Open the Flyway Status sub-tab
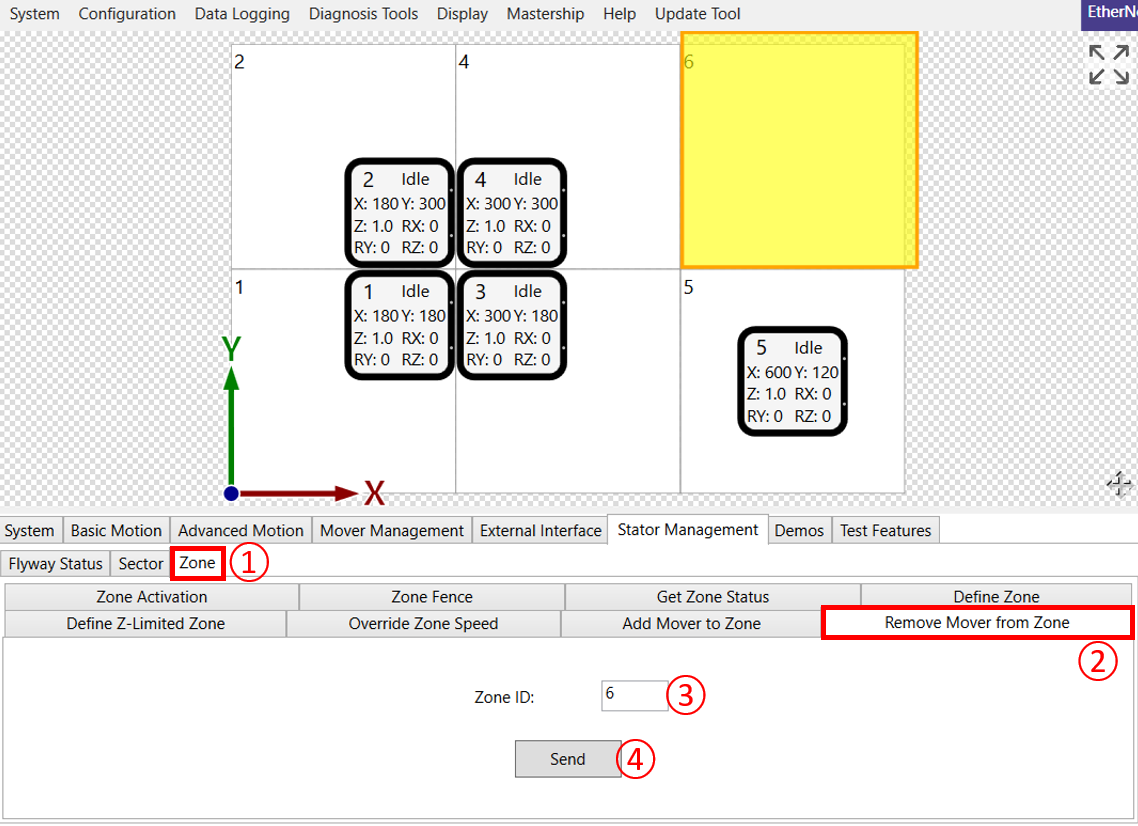Screen dimensions: 1138x826 (x=56, y=564)
